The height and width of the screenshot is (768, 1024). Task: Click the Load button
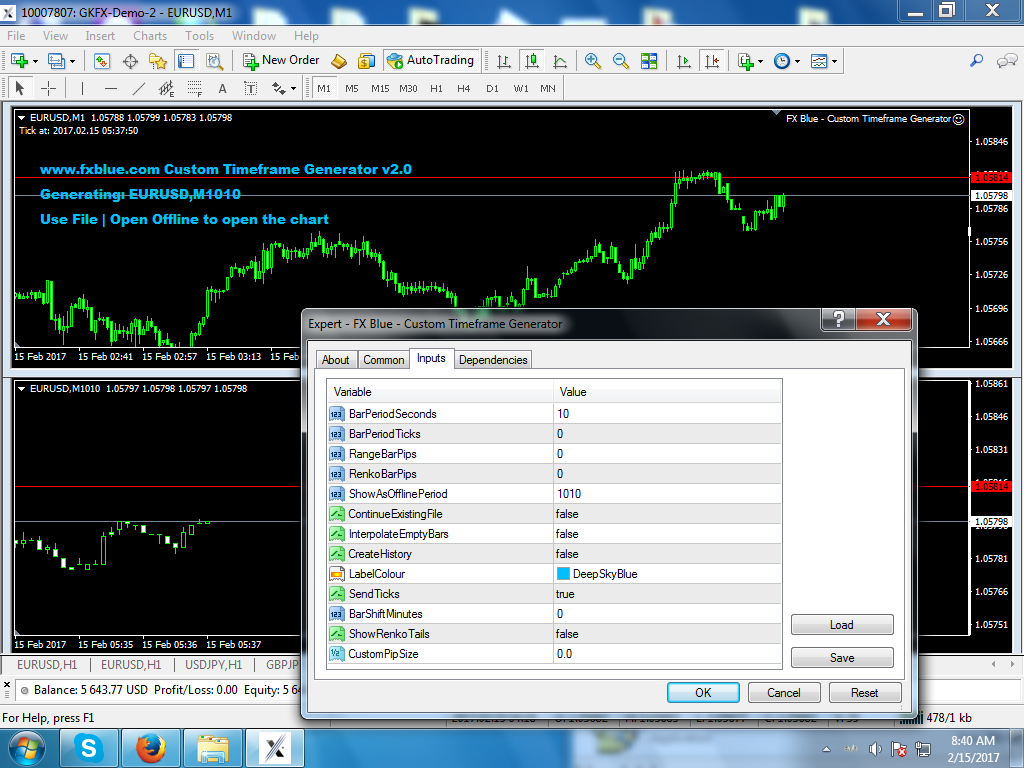pyautogui.click(x=842, y=625)
